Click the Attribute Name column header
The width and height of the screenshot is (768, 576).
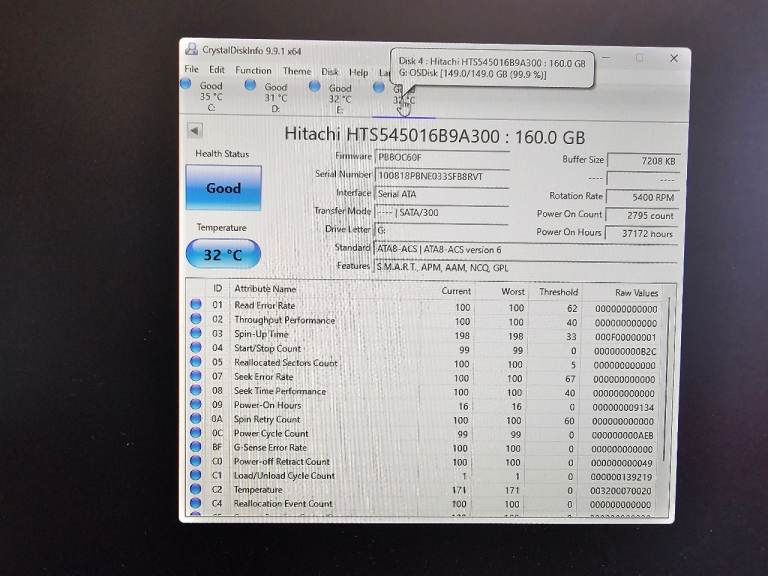click(265, 288)
